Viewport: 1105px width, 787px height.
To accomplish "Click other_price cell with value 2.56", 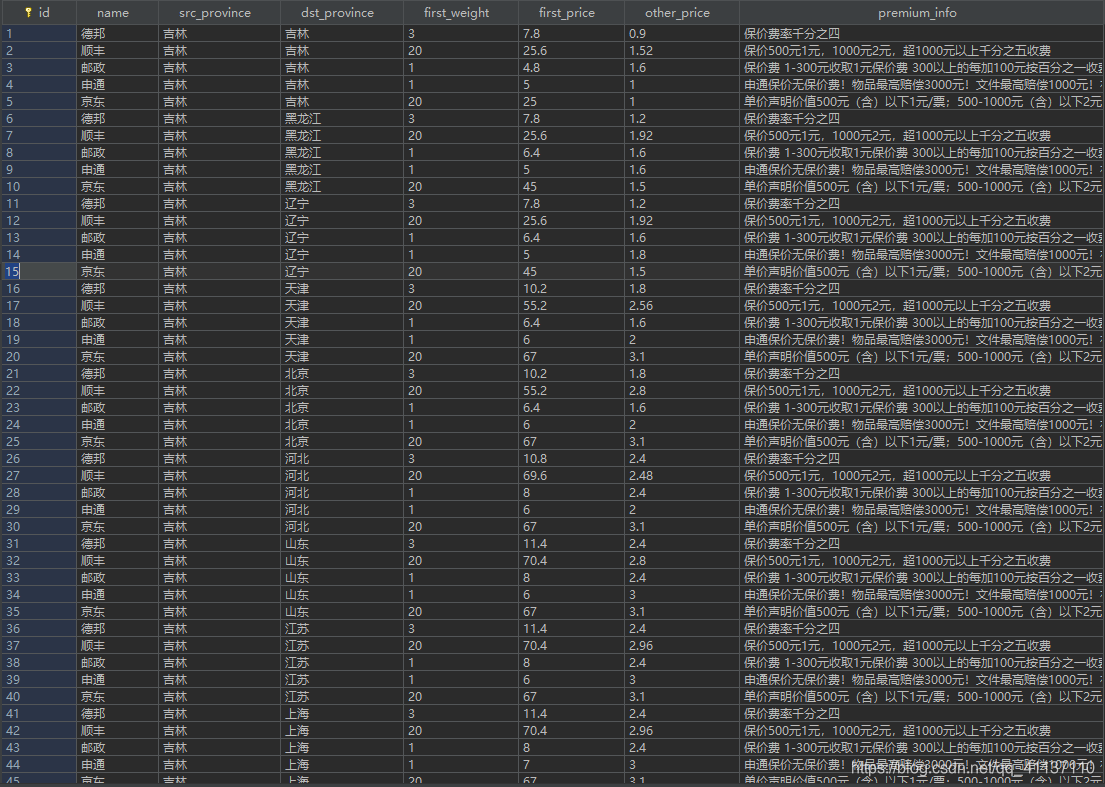I will (681, 306).
